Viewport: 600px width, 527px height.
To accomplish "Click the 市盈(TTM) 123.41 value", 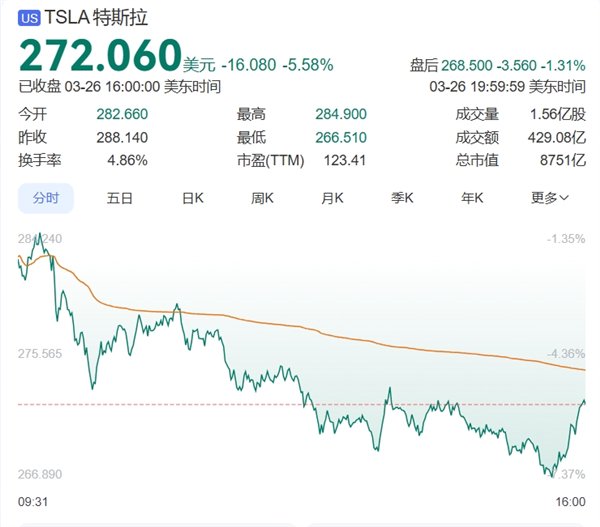I will 345,160.
